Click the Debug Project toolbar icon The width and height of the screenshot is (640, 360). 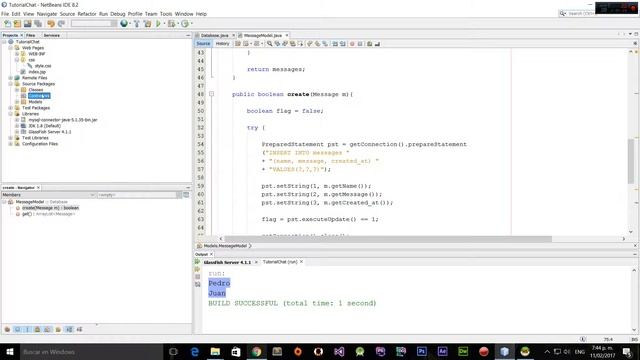(x=171, y=24)
